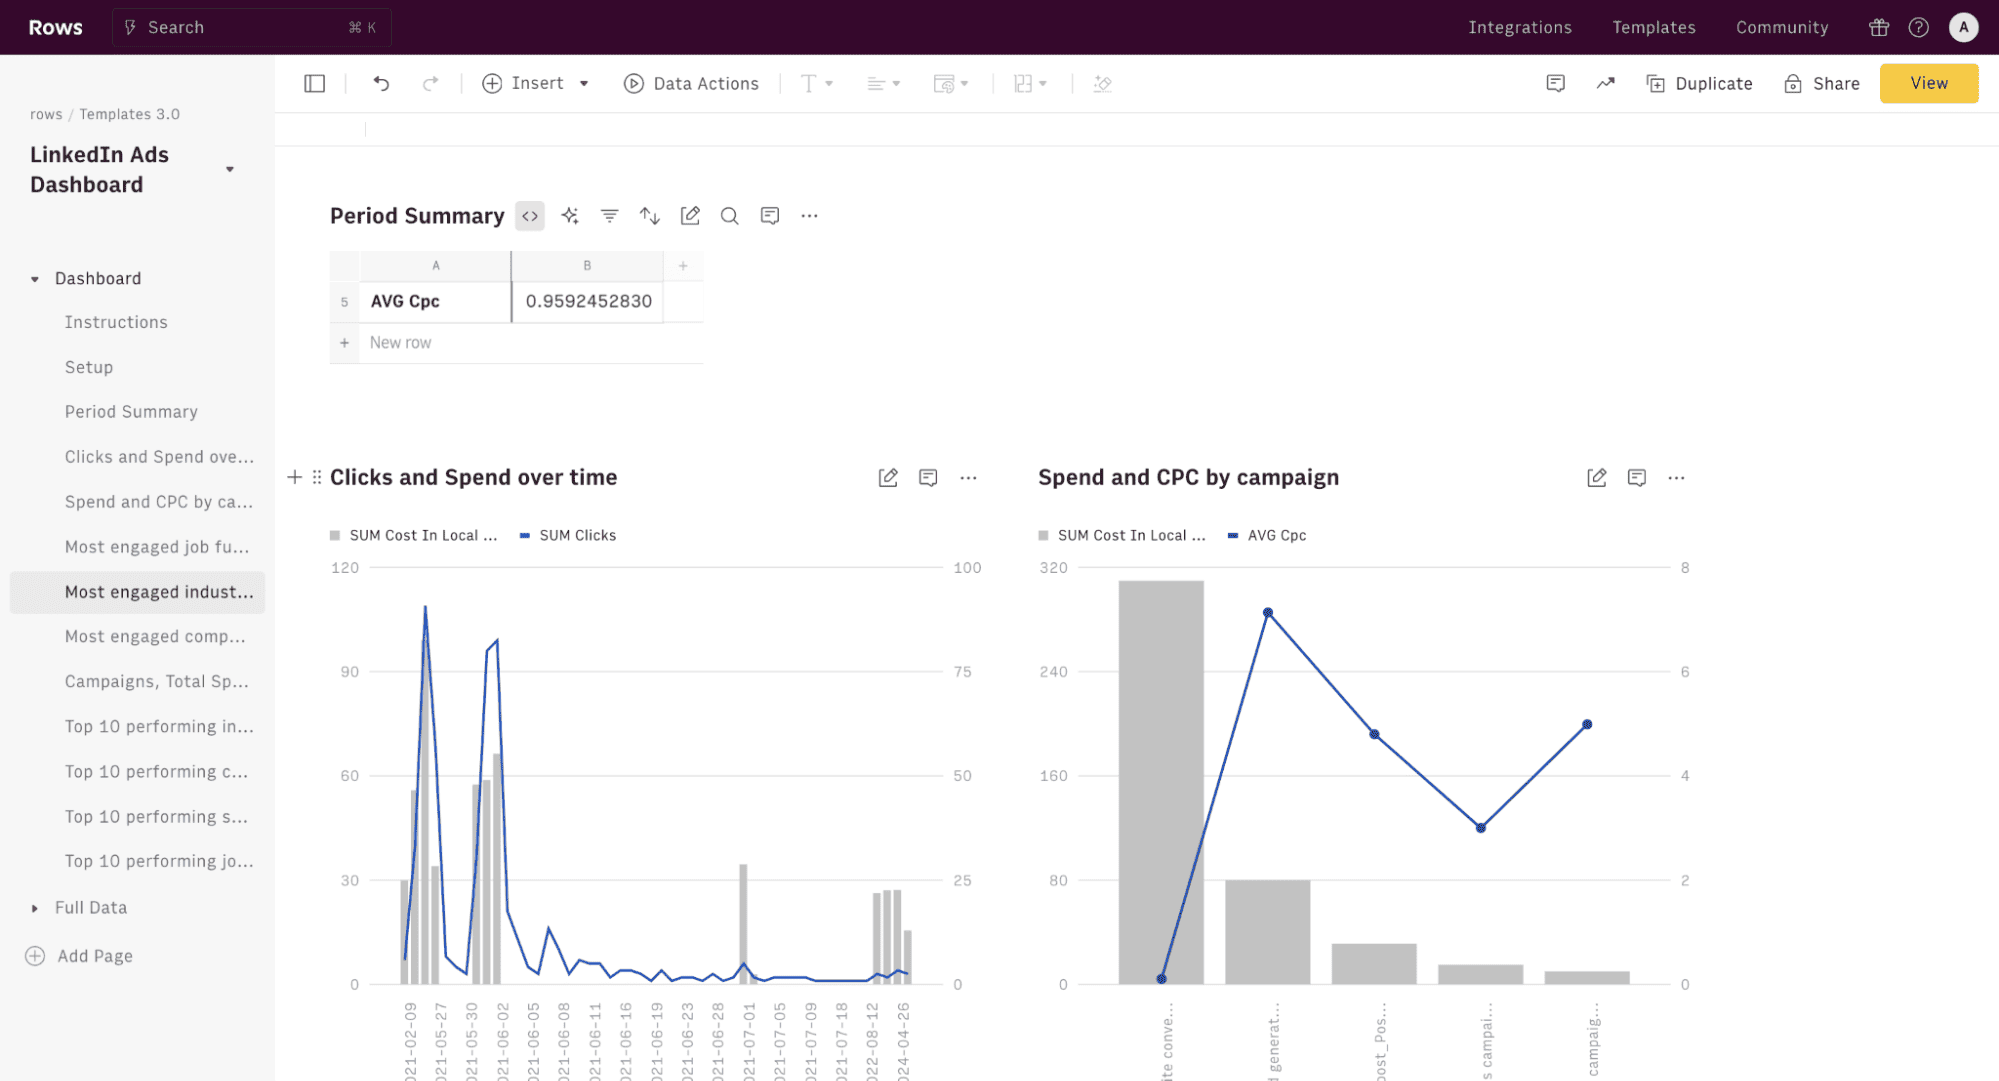Select the 0.9592452830 value cell

click(x=588, y=302)
